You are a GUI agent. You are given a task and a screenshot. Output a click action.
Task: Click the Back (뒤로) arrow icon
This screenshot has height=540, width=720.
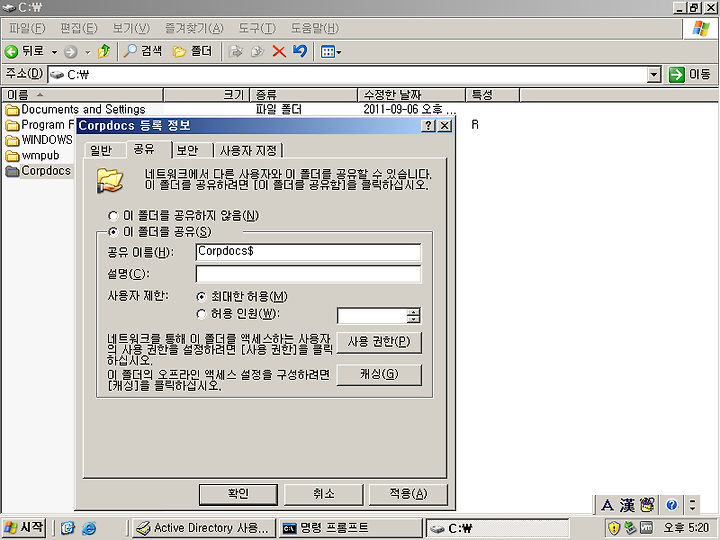click(x=11, y=51)
